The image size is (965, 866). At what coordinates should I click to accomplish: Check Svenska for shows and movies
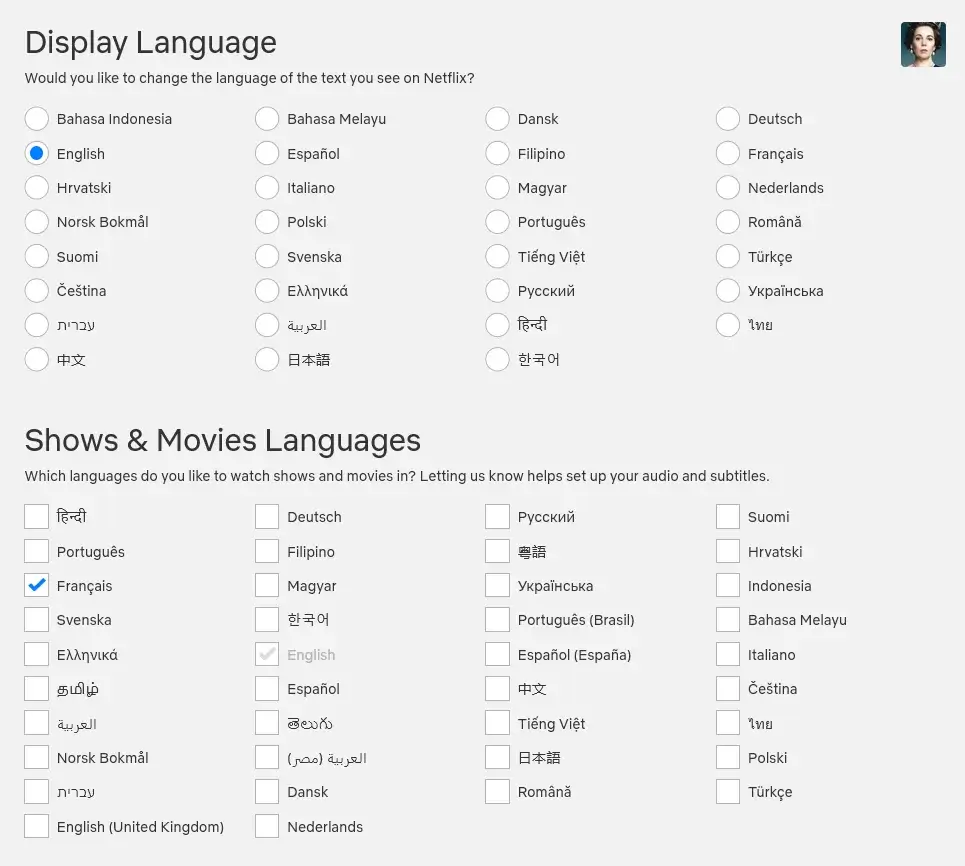(36, 619)
